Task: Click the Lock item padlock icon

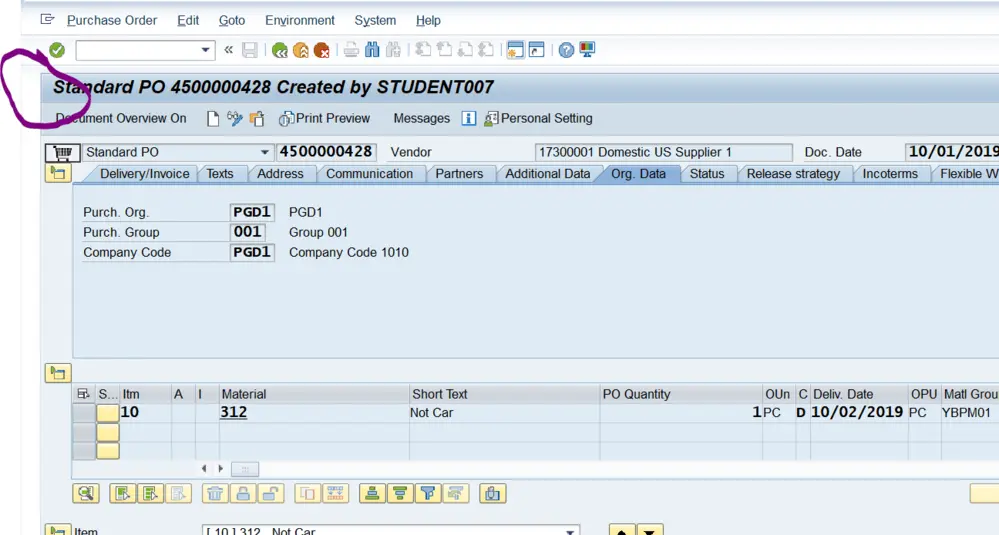Action: [x=243, y=494]
